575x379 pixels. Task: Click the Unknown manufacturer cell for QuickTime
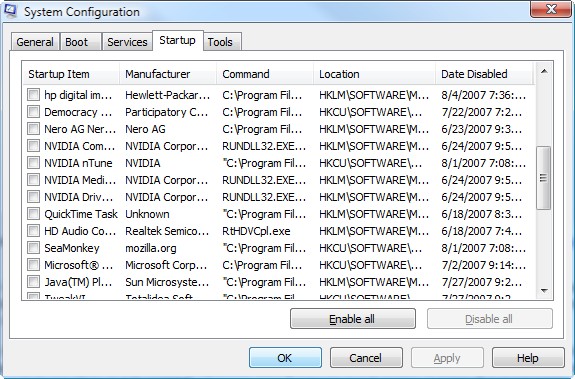tap(147, 214)
